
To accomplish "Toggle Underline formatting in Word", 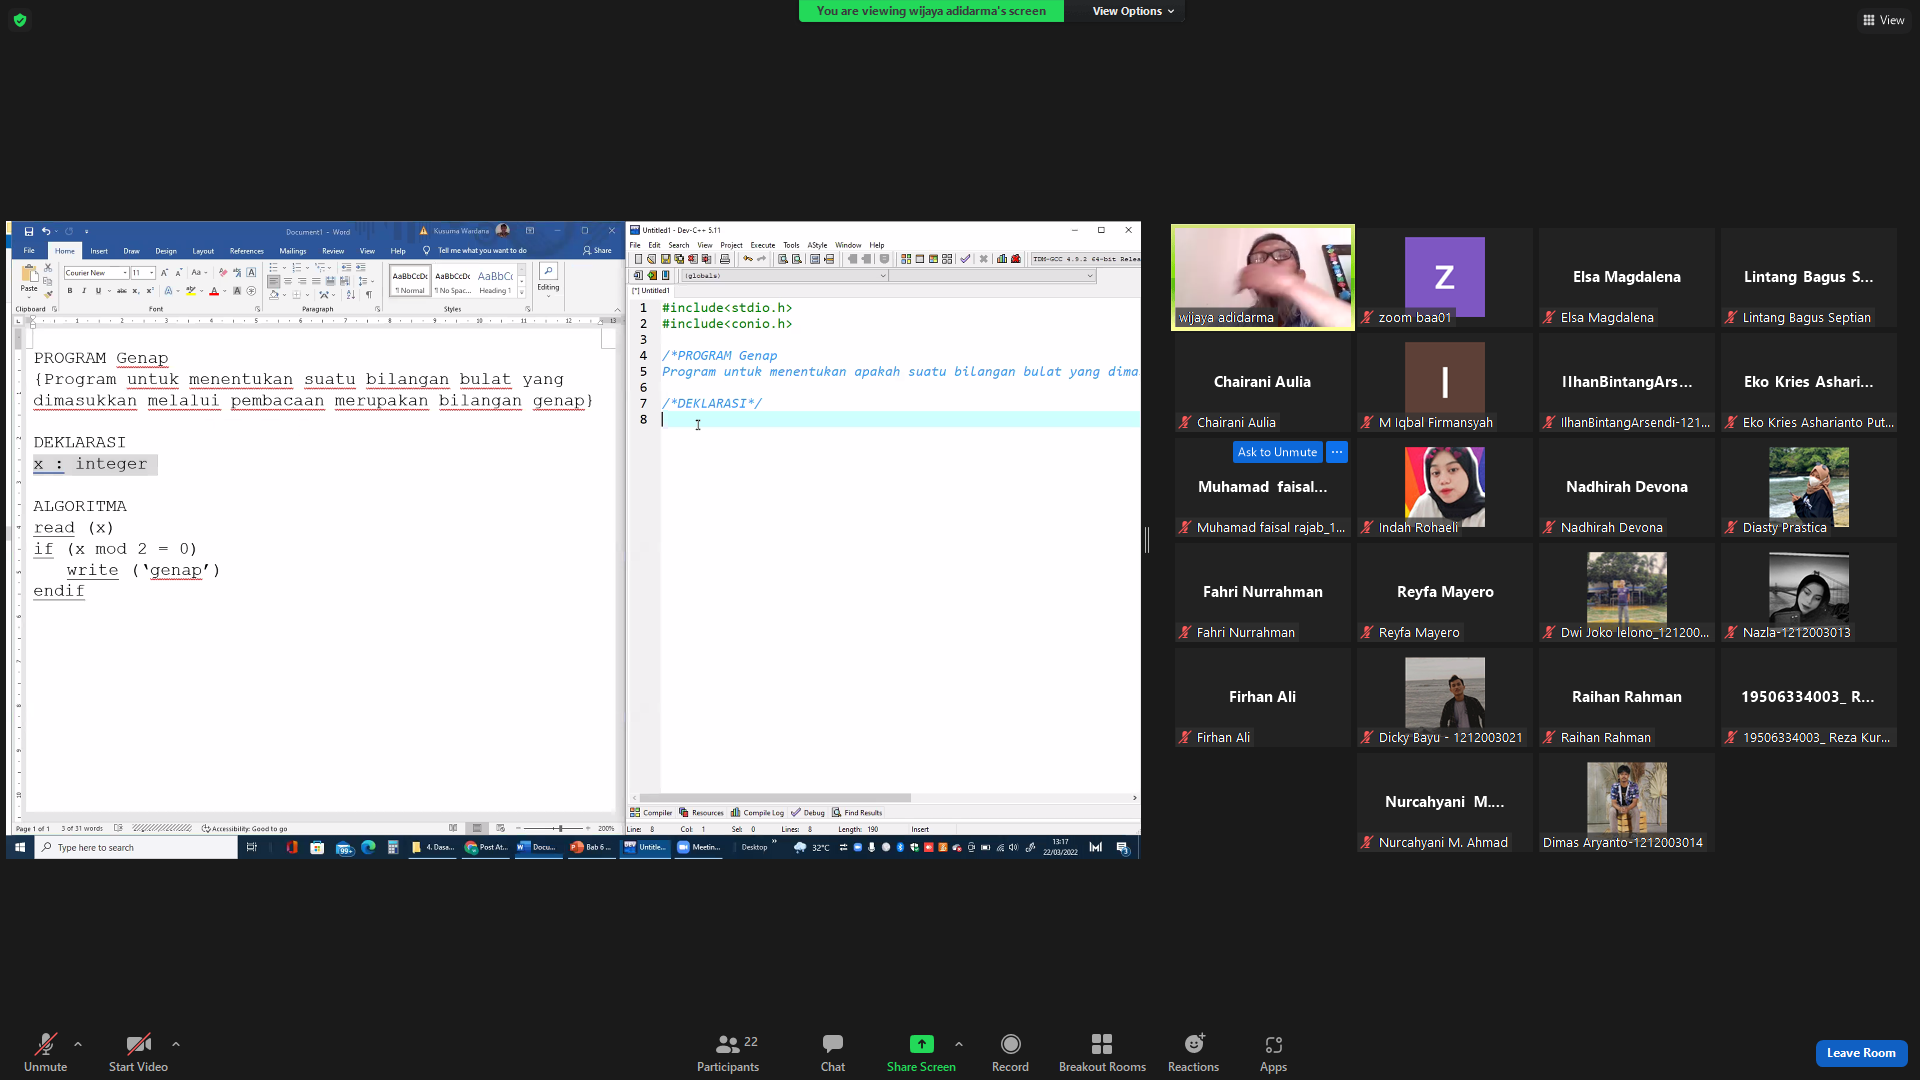I will coord(98,291).
